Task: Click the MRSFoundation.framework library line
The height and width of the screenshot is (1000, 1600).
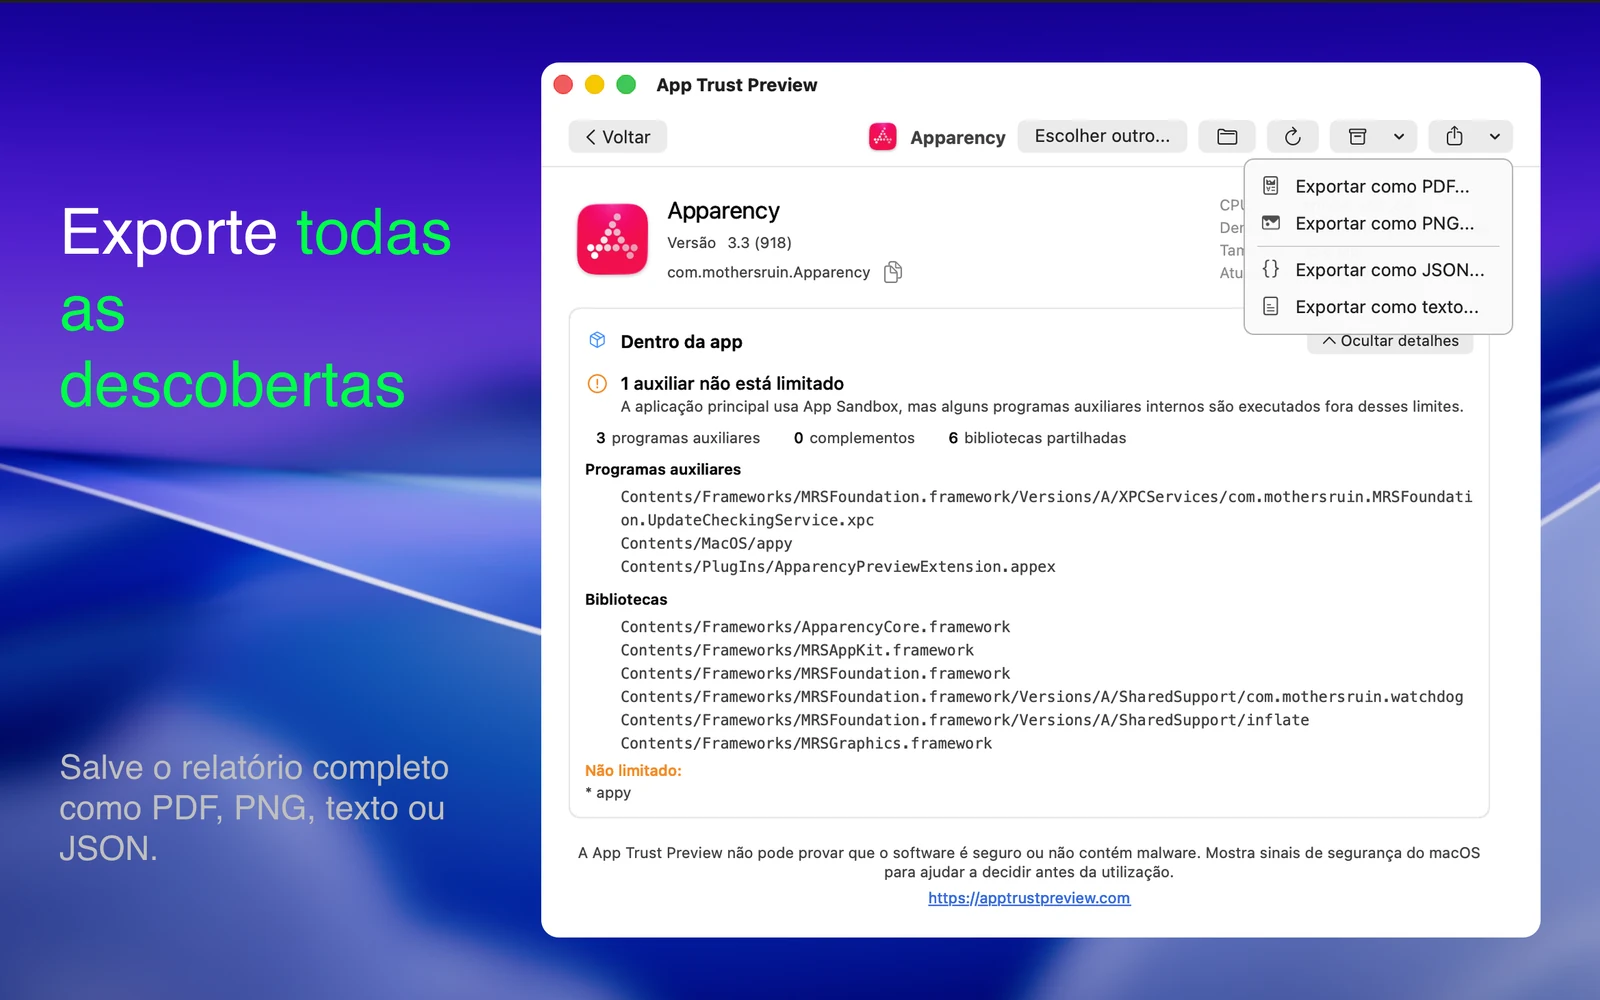Action: click(815, 674)
